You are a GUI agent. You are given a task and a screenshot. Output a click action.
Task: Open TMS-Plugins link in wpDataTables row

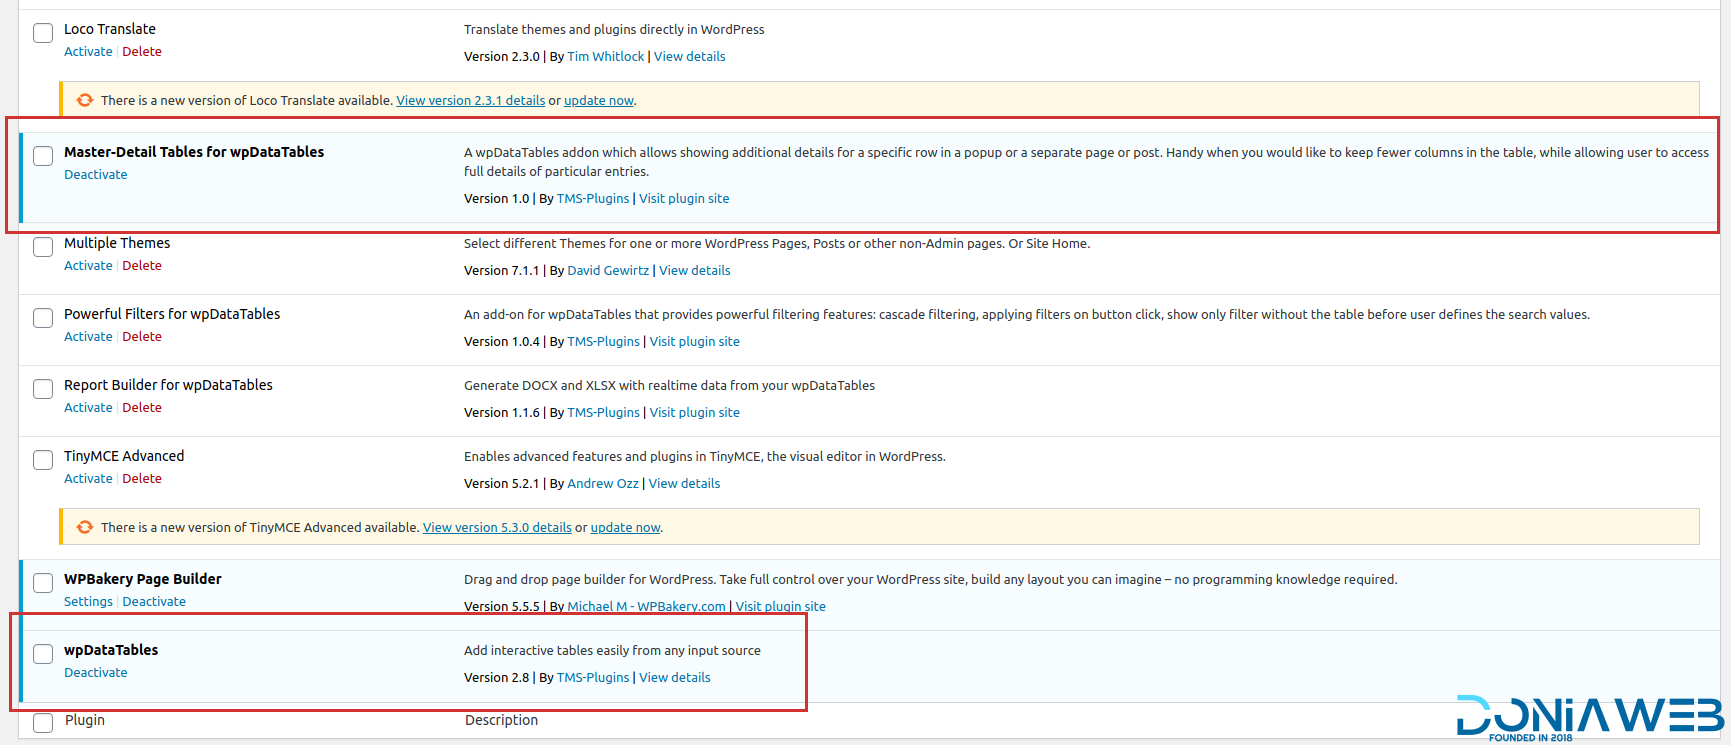593,678
